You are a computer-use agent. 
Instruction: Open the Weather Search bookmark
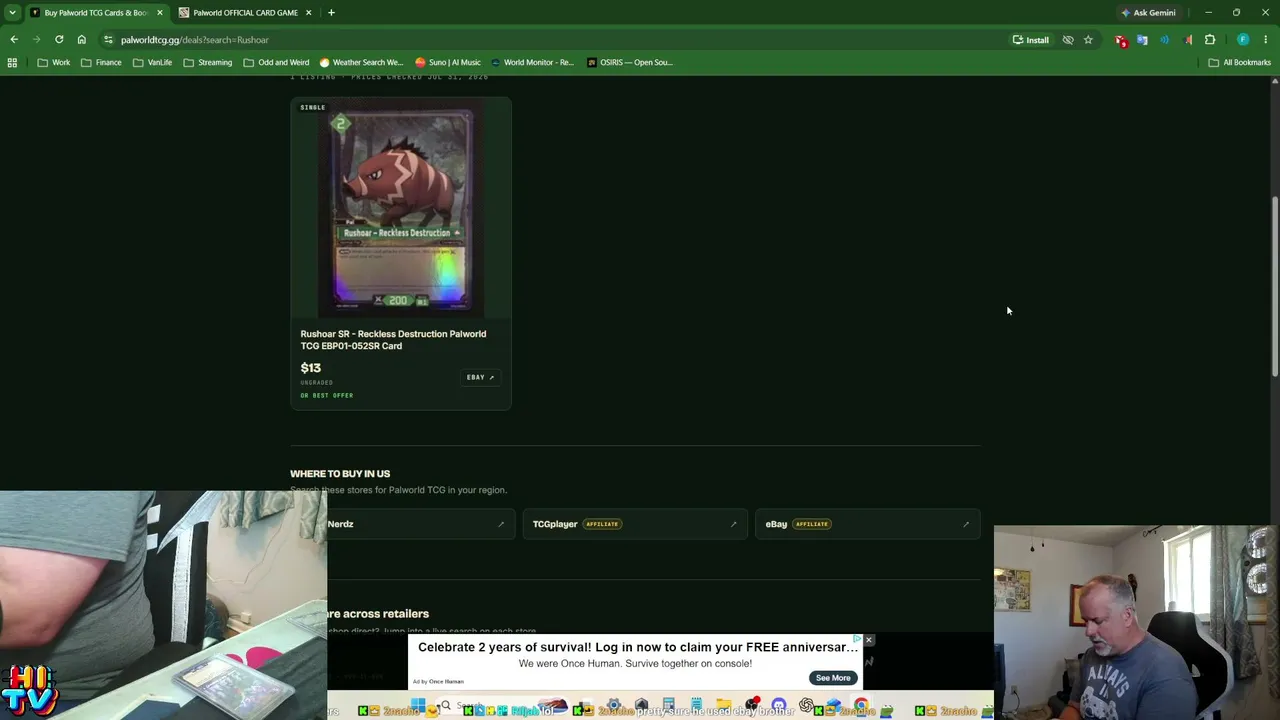tap(361, 62)
